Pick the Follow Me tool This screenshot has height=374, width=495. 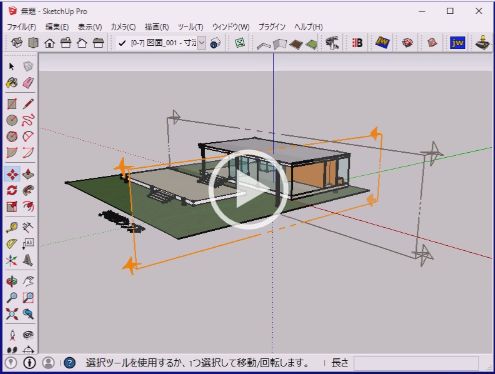tap(28, 190)
